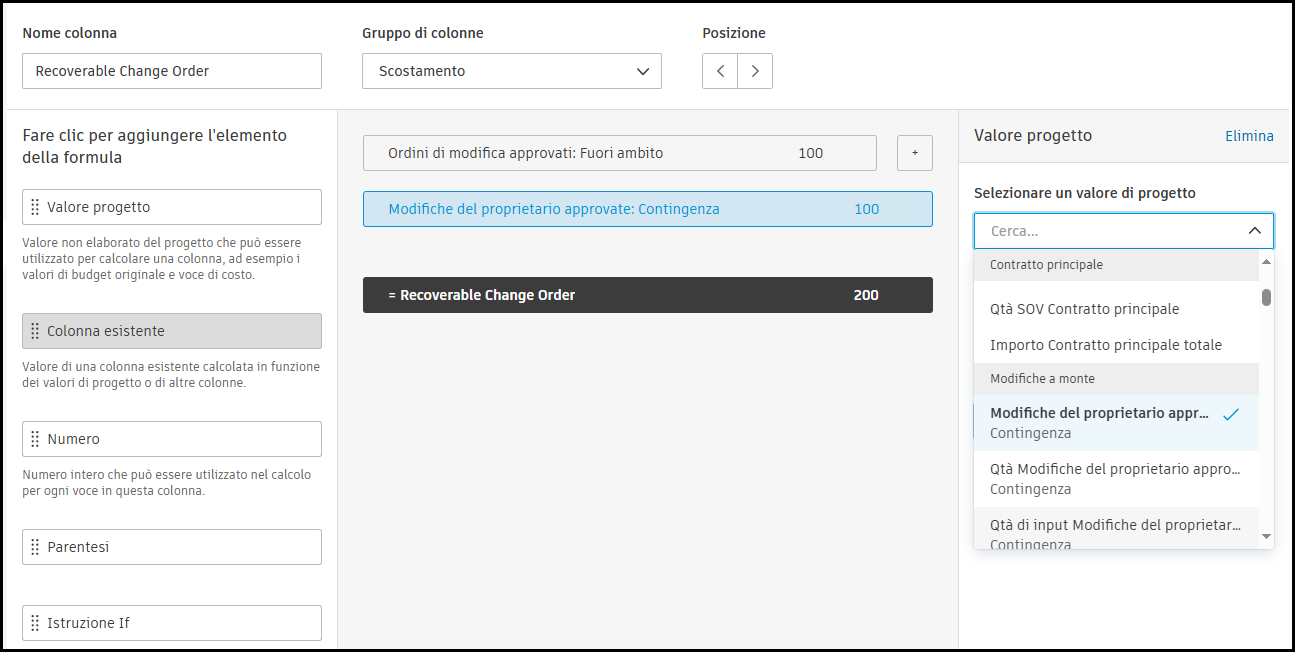
Task: Click the Istruzione If drag handle icon
Action: point(36,623)
